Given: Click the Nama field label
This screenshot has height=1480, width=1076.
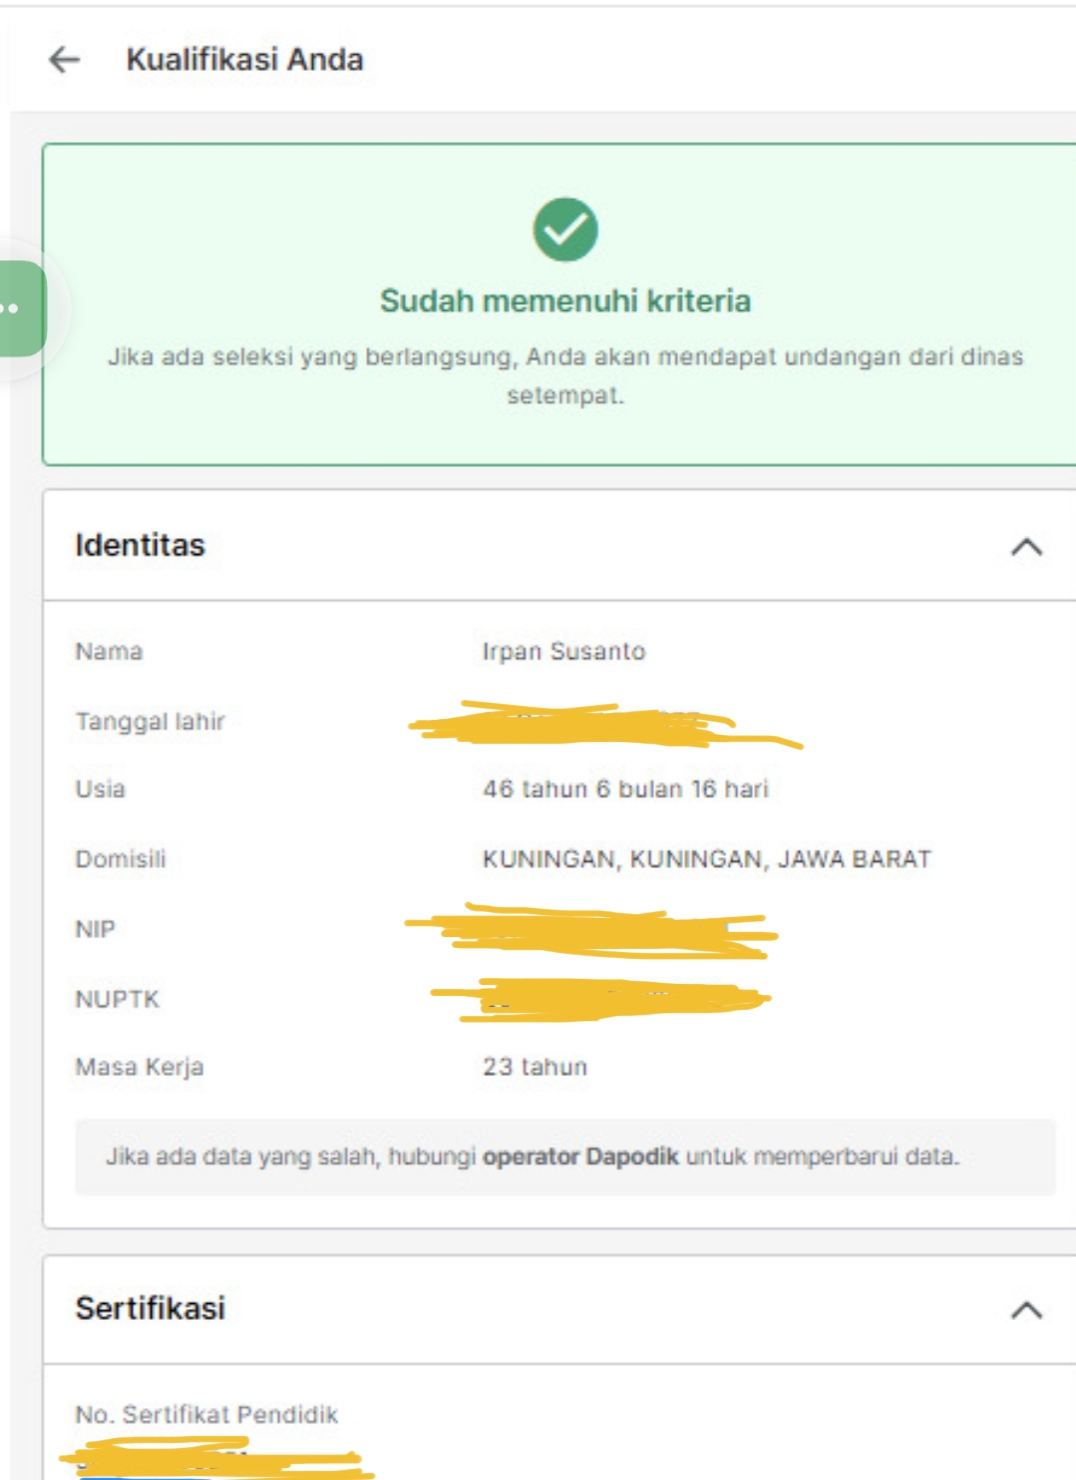Looking at the screenshot, I should 109,652.
